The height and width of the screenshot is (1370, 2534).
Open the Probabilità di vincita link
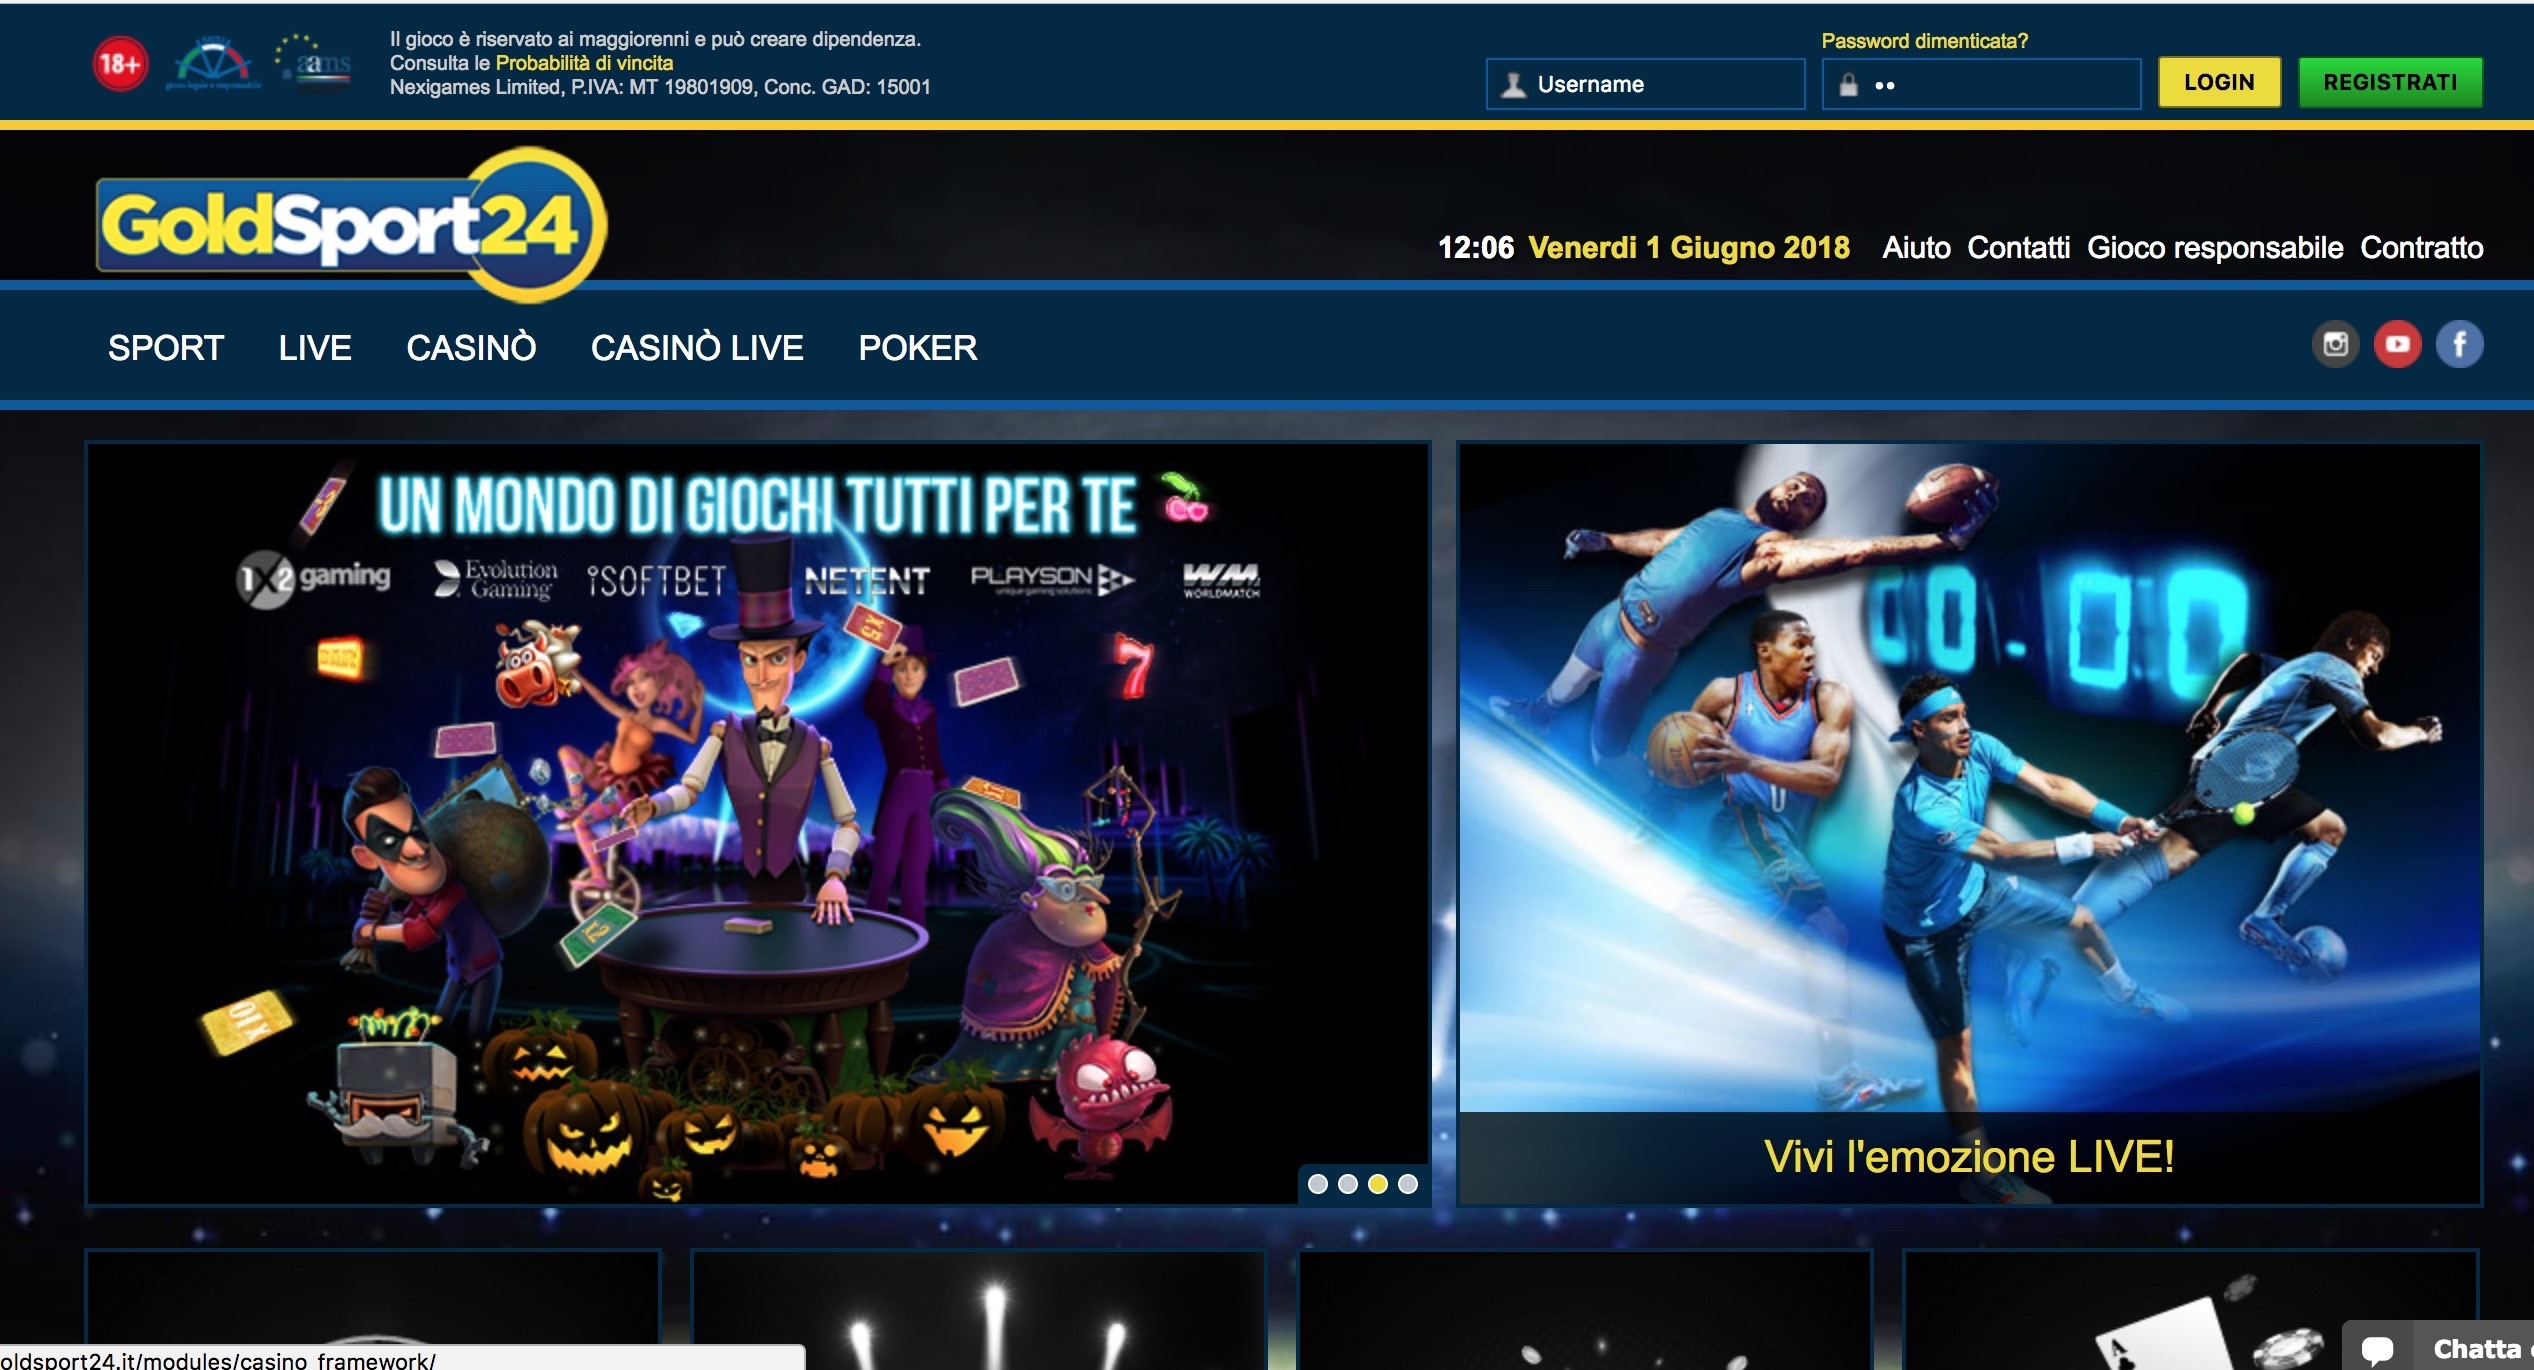point(584,63)
